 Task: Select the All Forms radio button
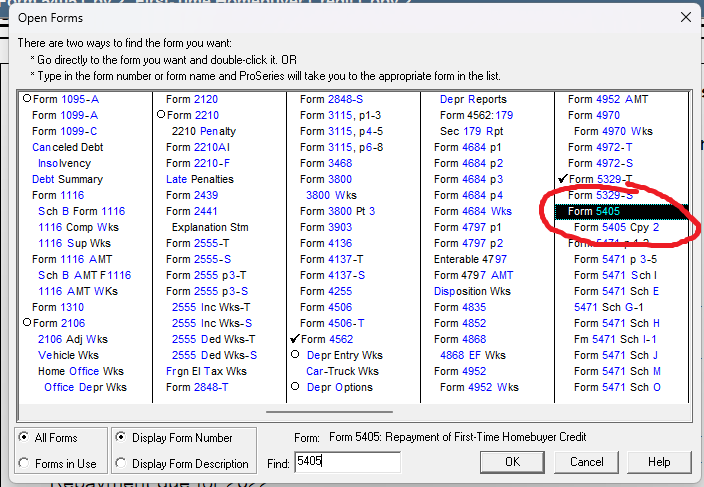[x=25, y=438]
